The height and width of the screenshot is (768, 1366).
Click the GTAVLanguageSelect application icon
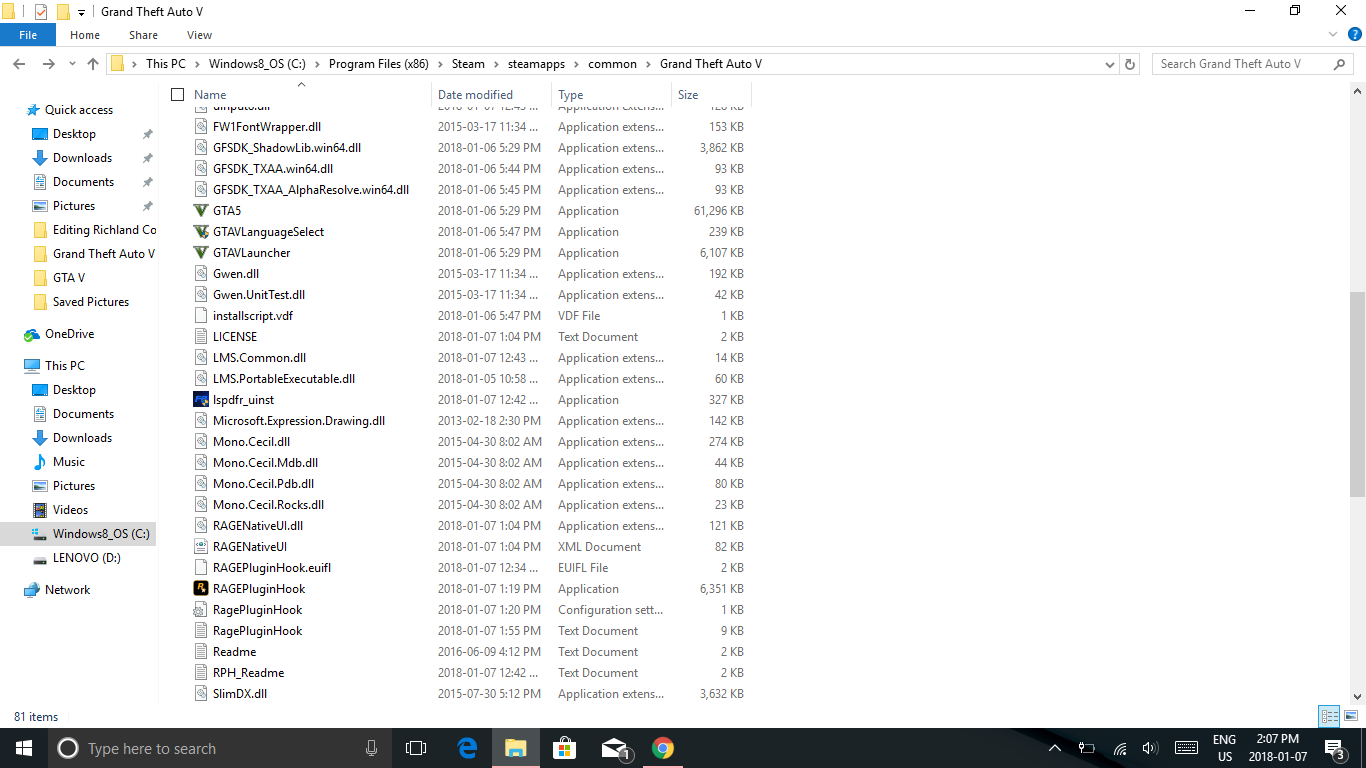(x=201, y=232)
